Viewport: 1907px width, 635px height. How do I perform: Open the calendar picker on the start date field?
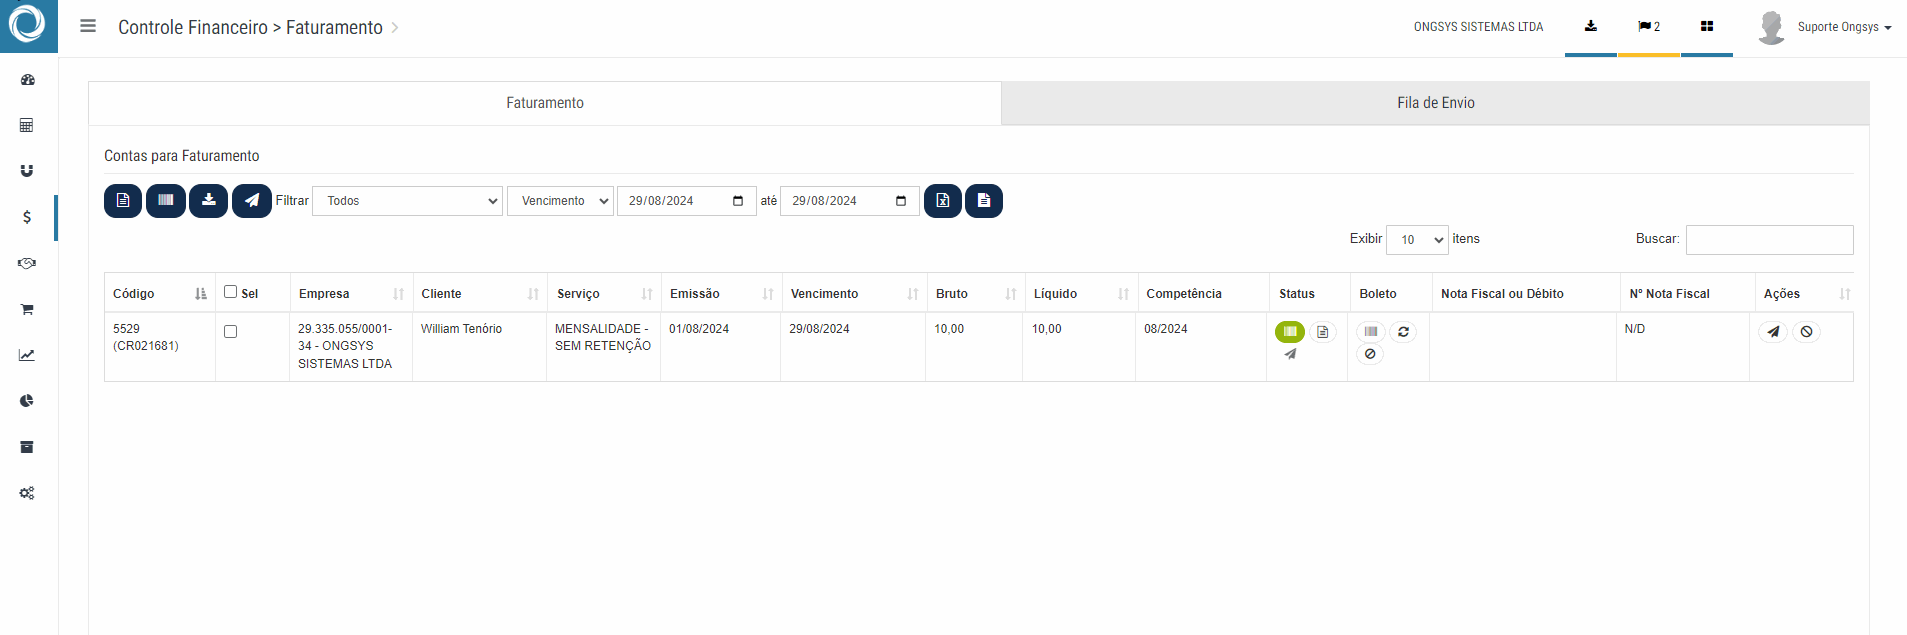738,201
